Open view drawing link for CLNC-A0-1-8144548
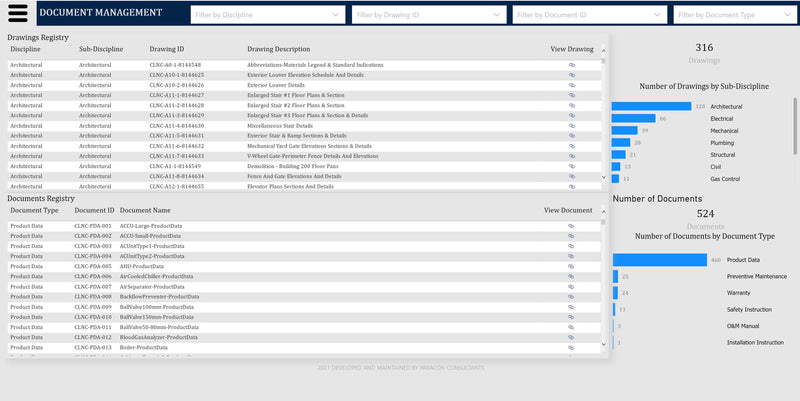 coord(572,64)
